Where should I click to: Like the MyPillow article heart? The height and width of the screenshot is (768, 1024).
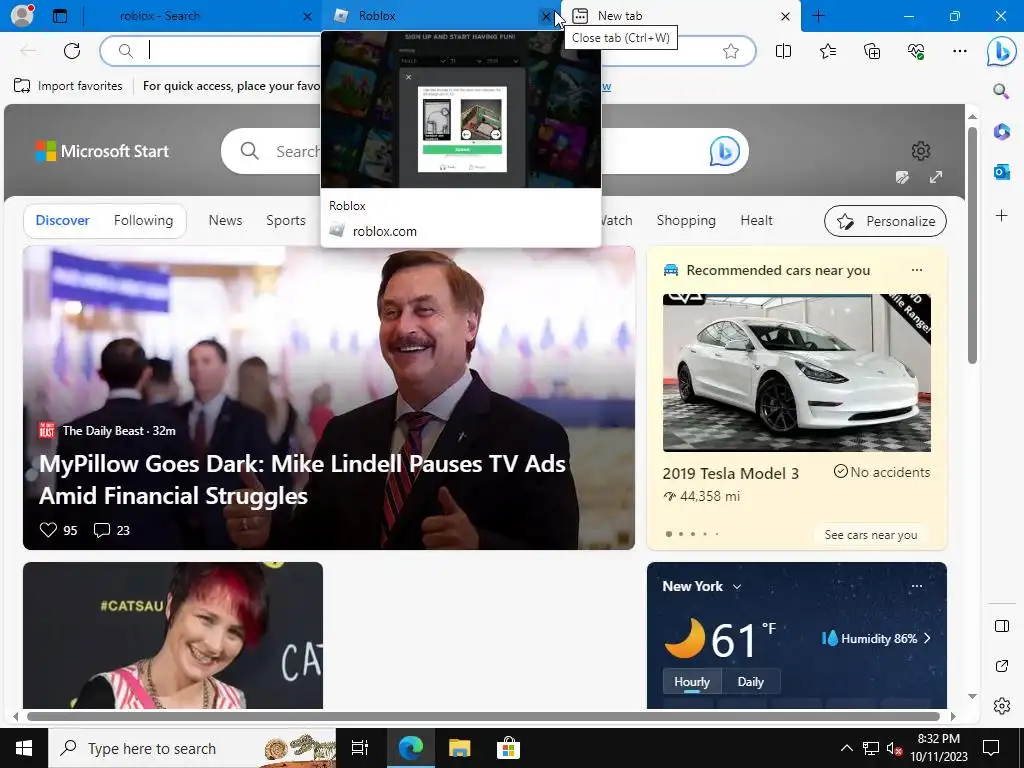tap(48, 530)
